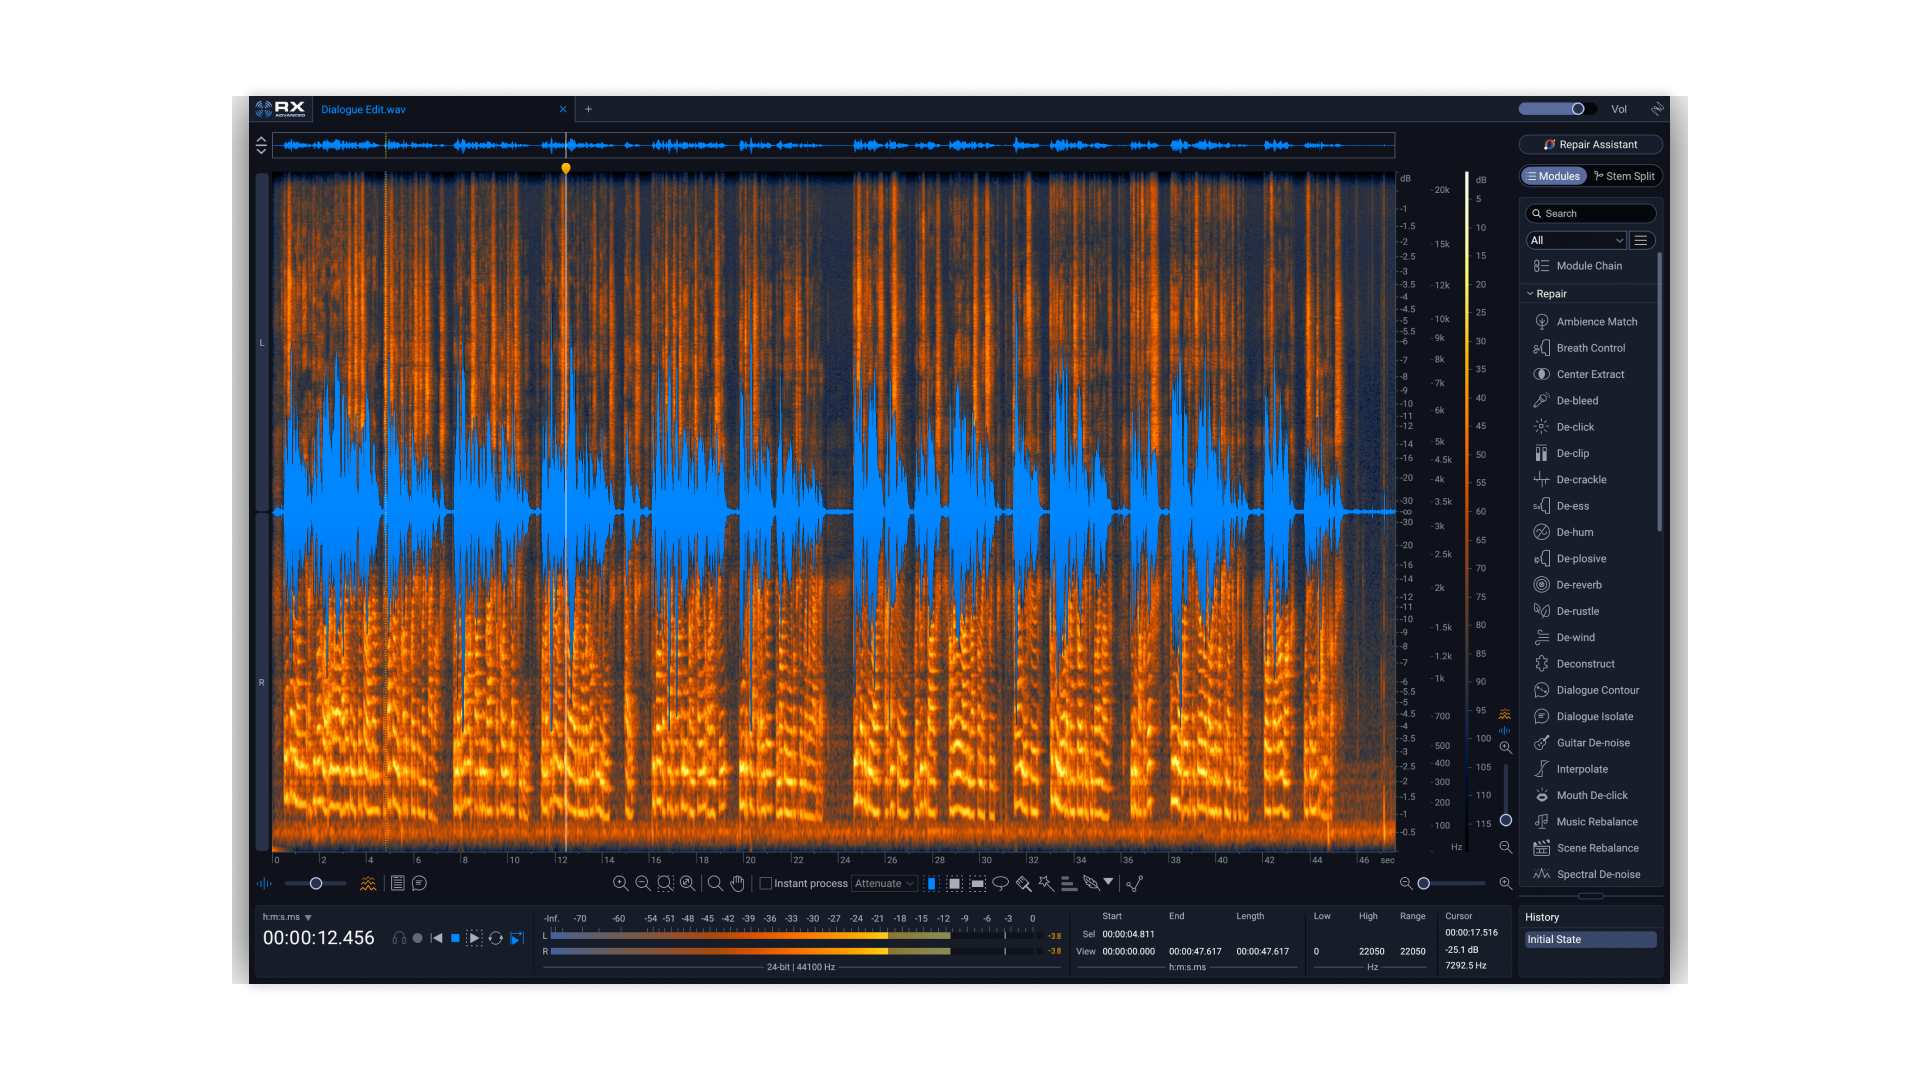Open the Spectral De-noise module

coord(1597,874)
